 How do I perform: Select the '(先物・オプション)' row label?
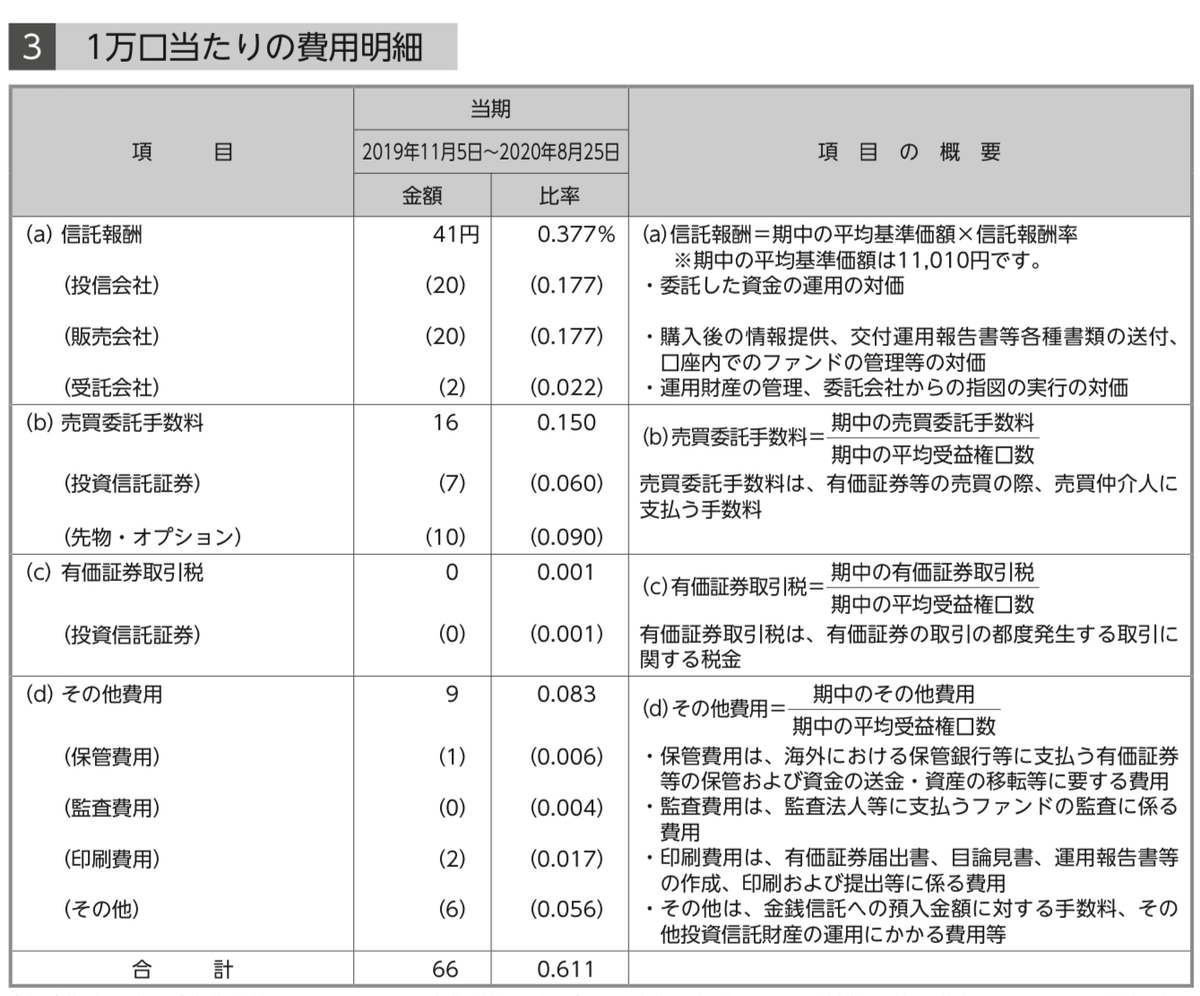point(152,536)
